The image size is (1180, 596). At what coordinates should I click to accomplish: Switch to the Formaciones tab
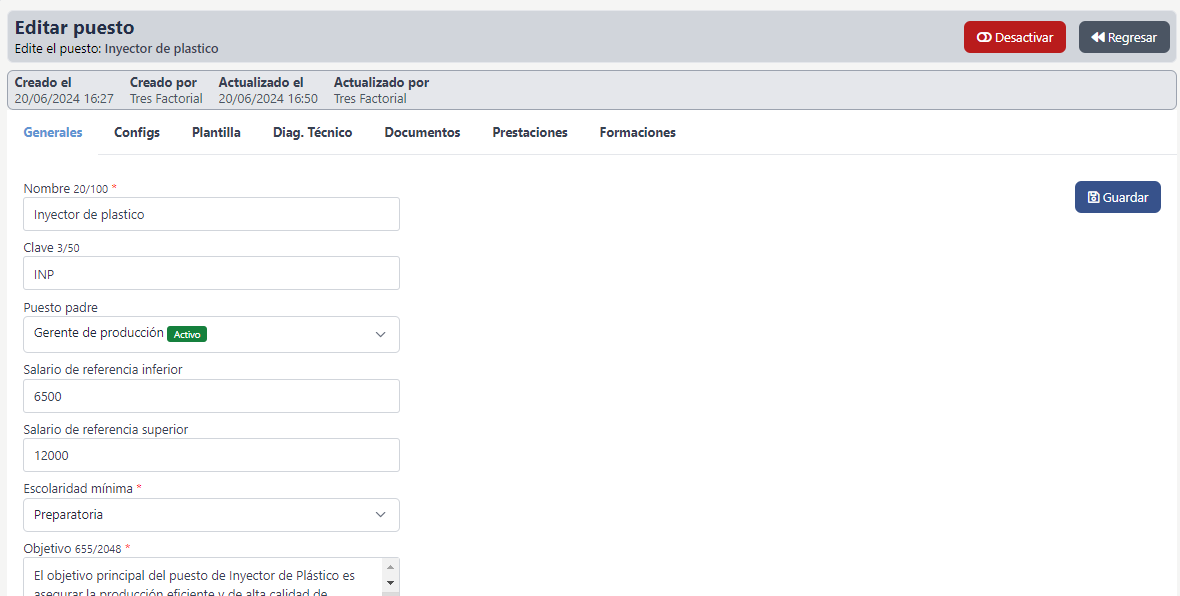coord(637,132)
